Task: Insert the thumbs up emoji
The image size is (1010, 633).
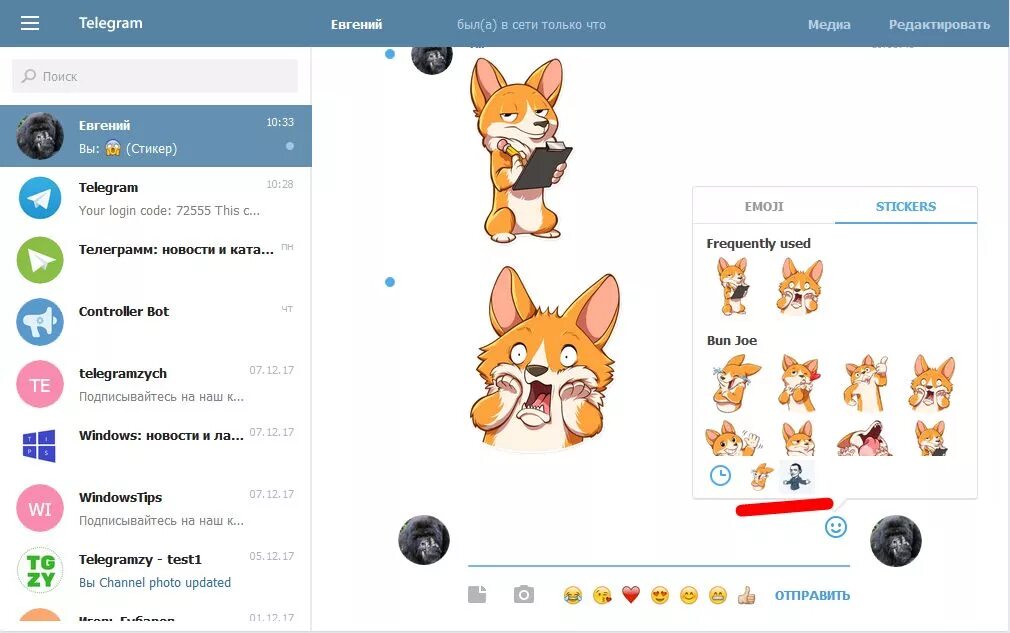Action: coord(747,595)
